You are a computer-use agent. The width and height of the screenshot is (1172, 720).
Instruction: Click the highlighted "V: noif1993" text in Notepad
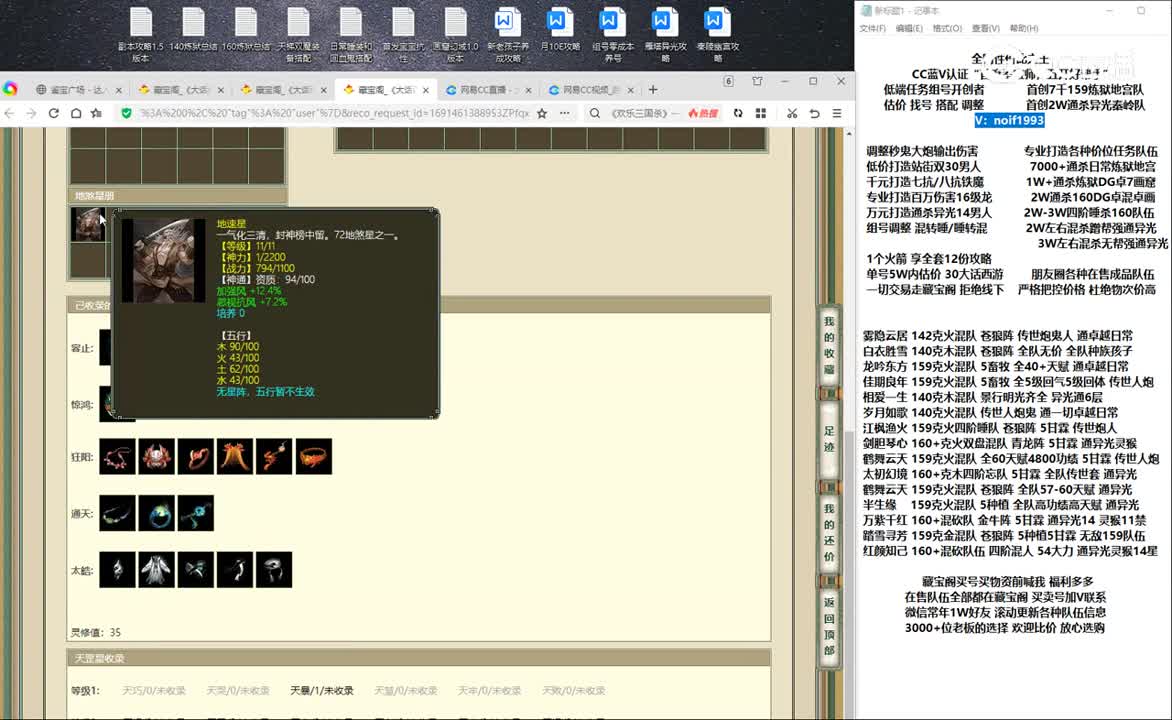[1009, 120]
